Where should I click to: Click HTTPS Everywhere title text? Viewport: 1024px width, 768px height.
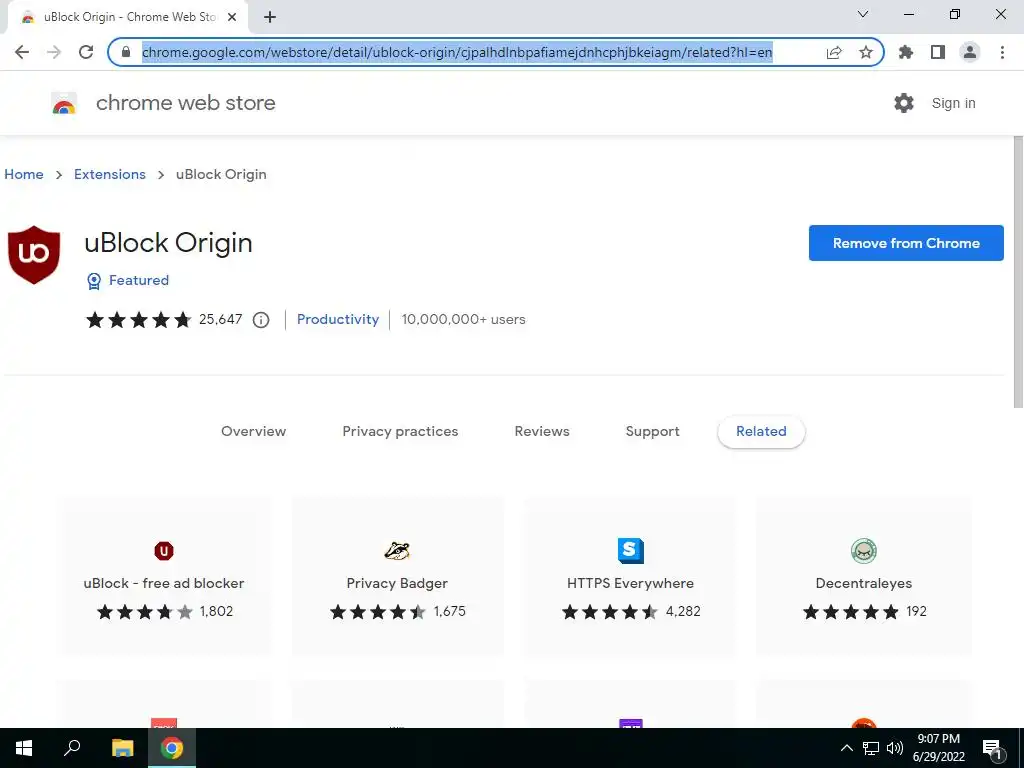630,583
